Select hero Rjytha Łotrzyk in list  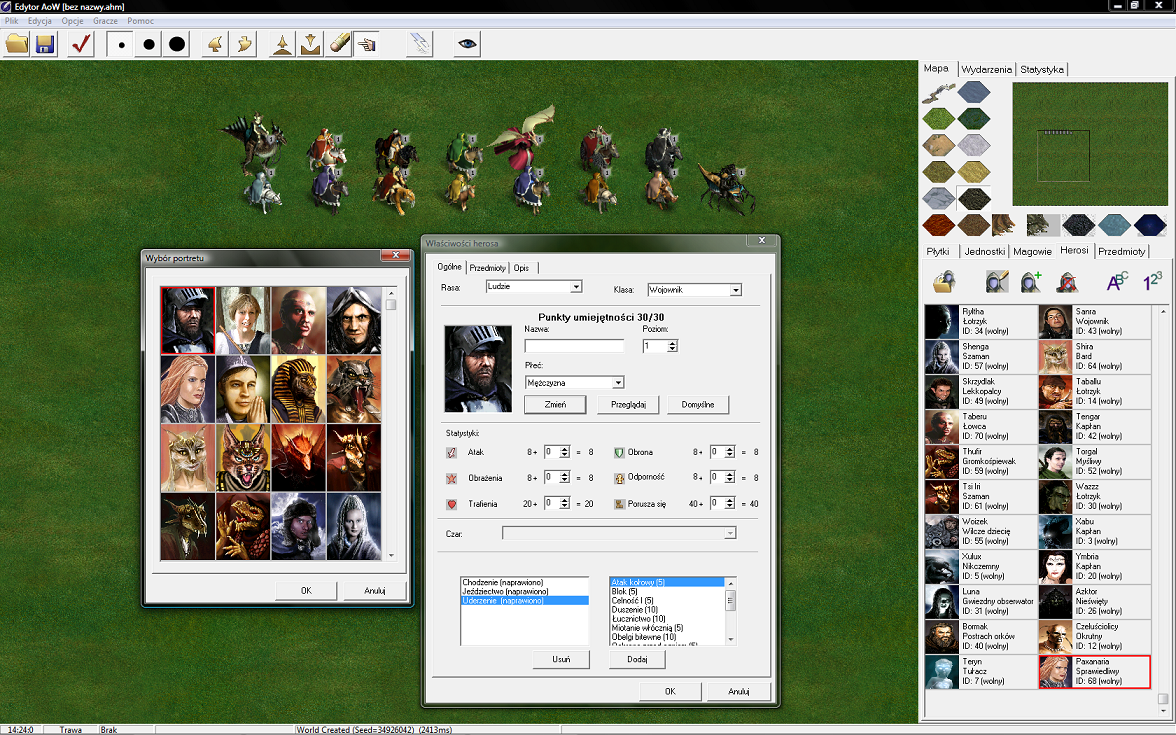[x=981, y=322]
